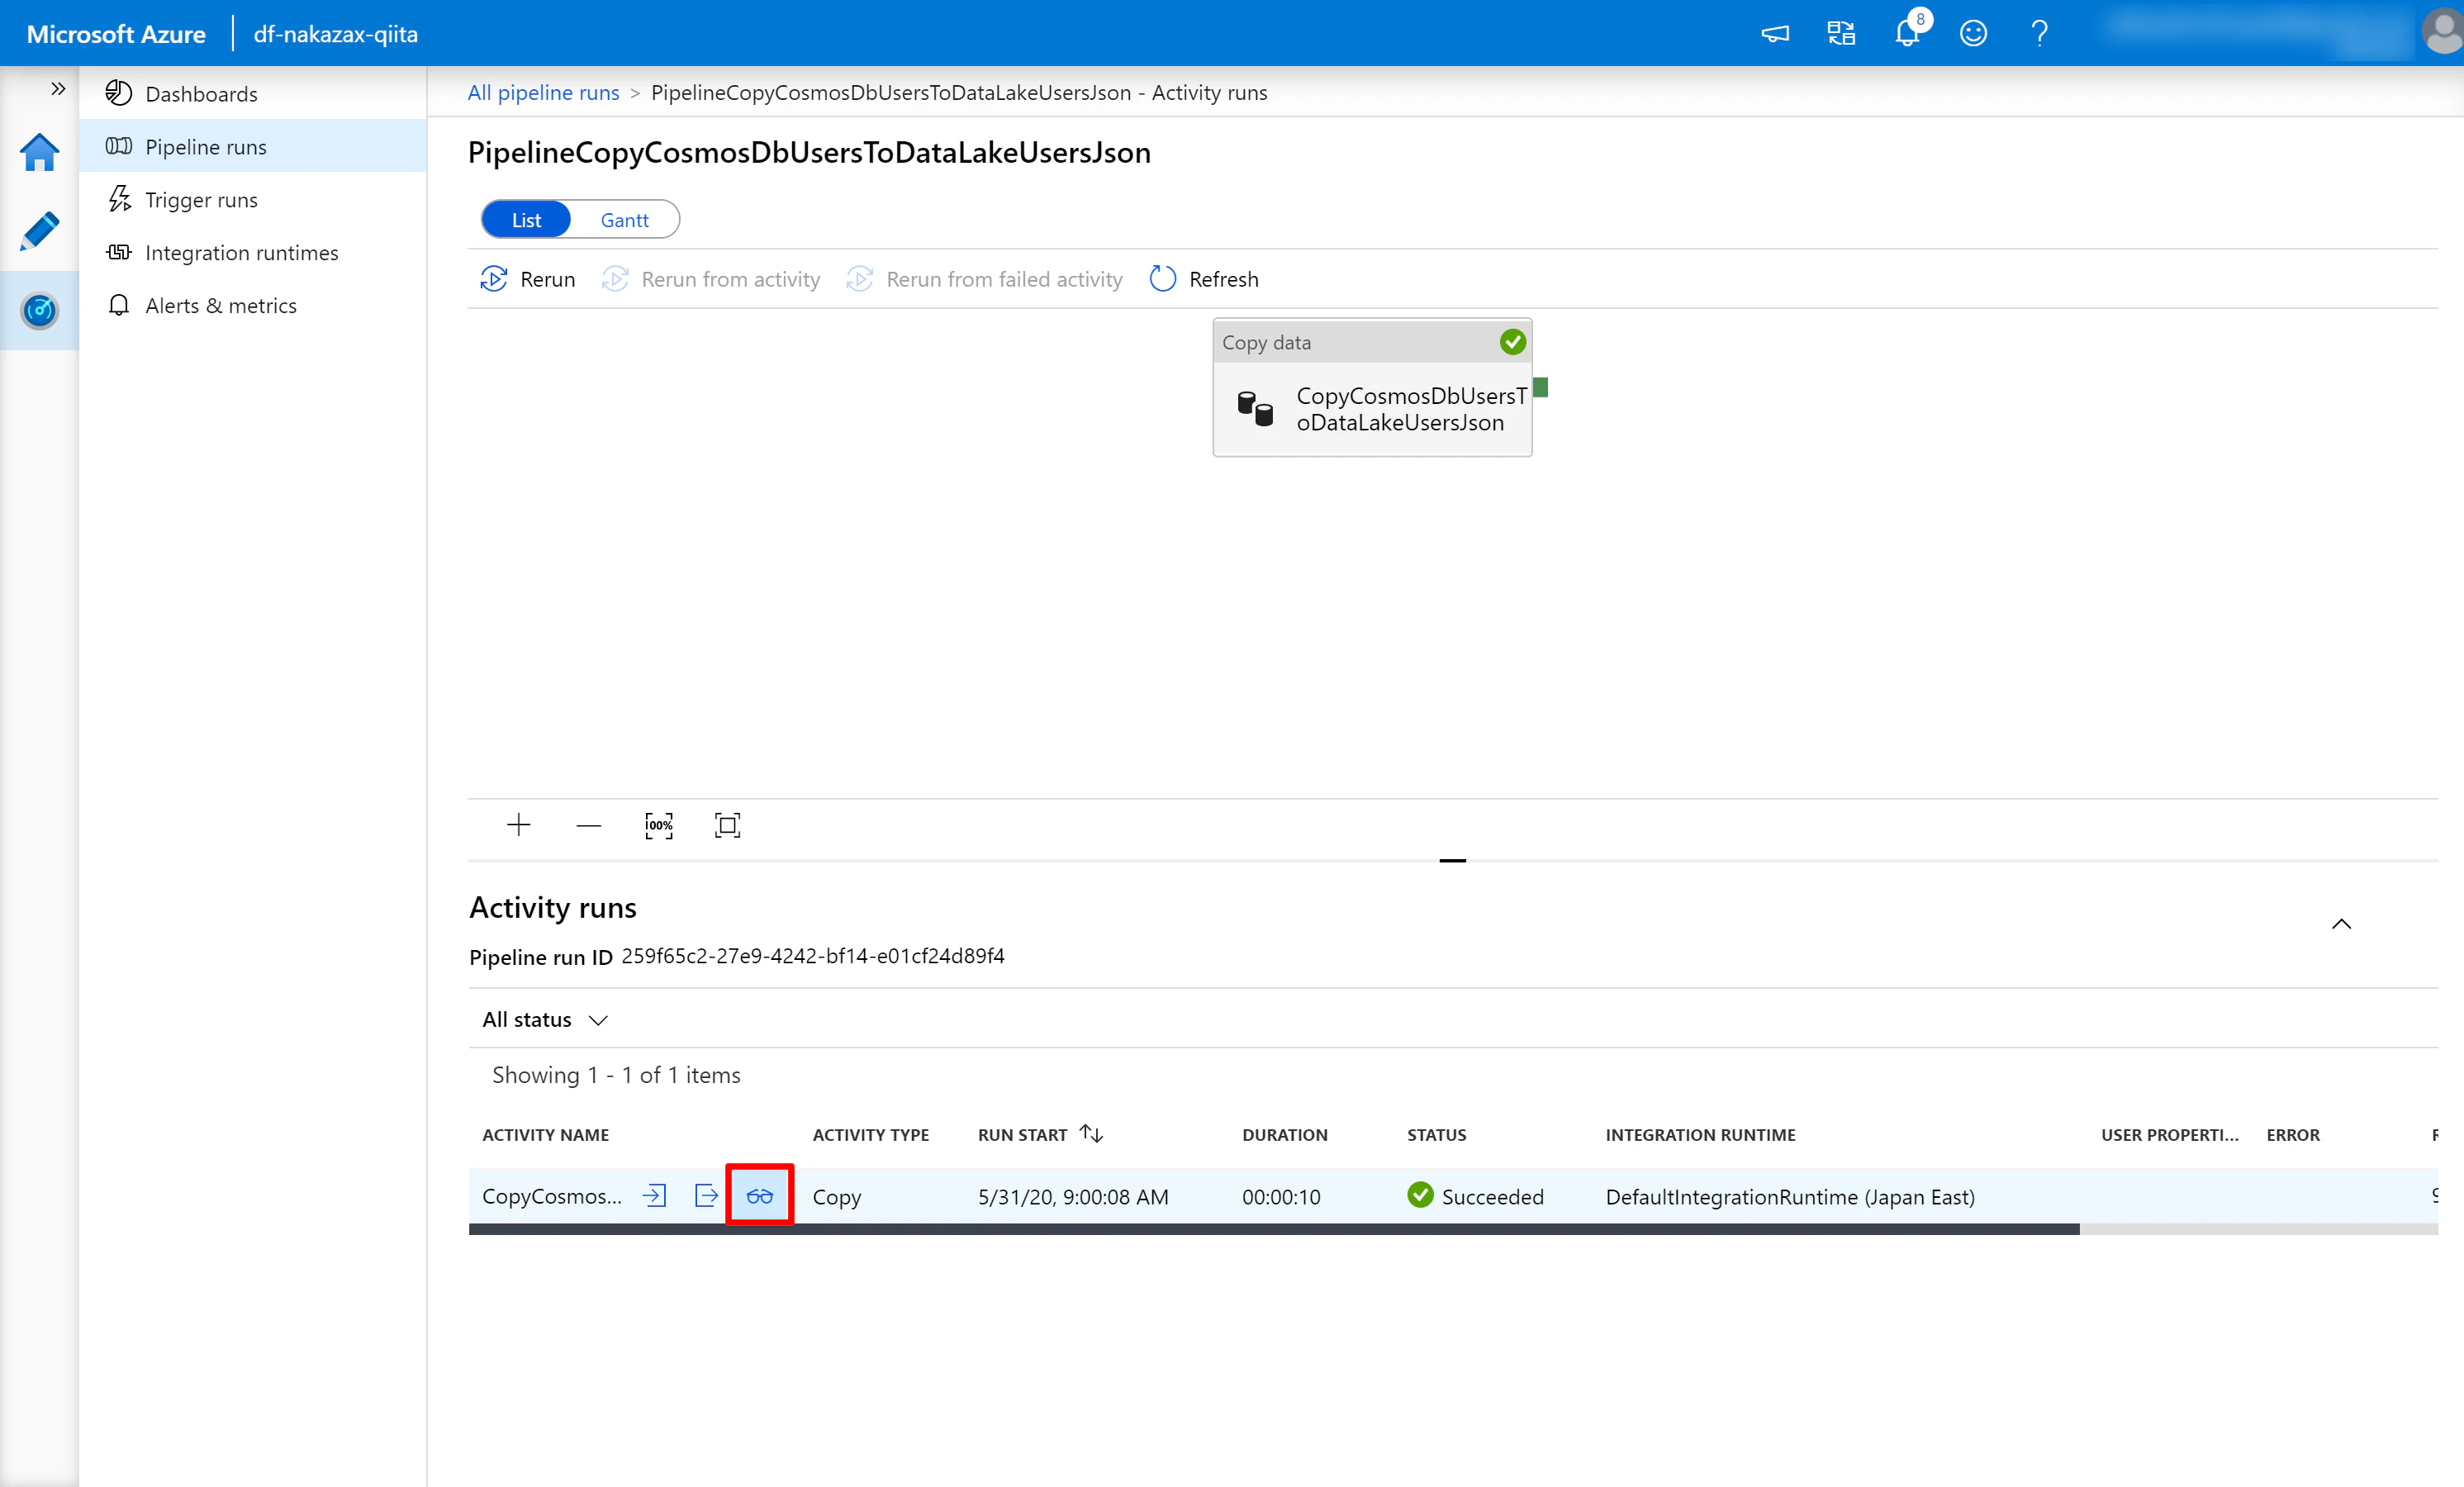2464x1487 pixels.
Task: Click Rerun from activity button
Action: pos(711,279)
